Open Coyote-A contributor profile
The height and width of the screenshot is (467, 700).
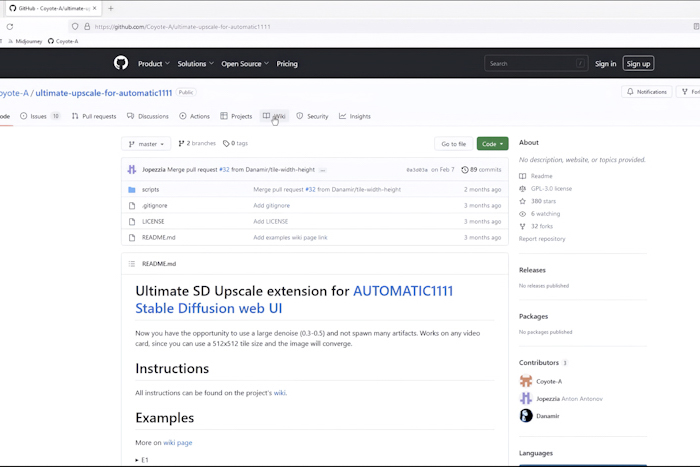pos(549,381)
